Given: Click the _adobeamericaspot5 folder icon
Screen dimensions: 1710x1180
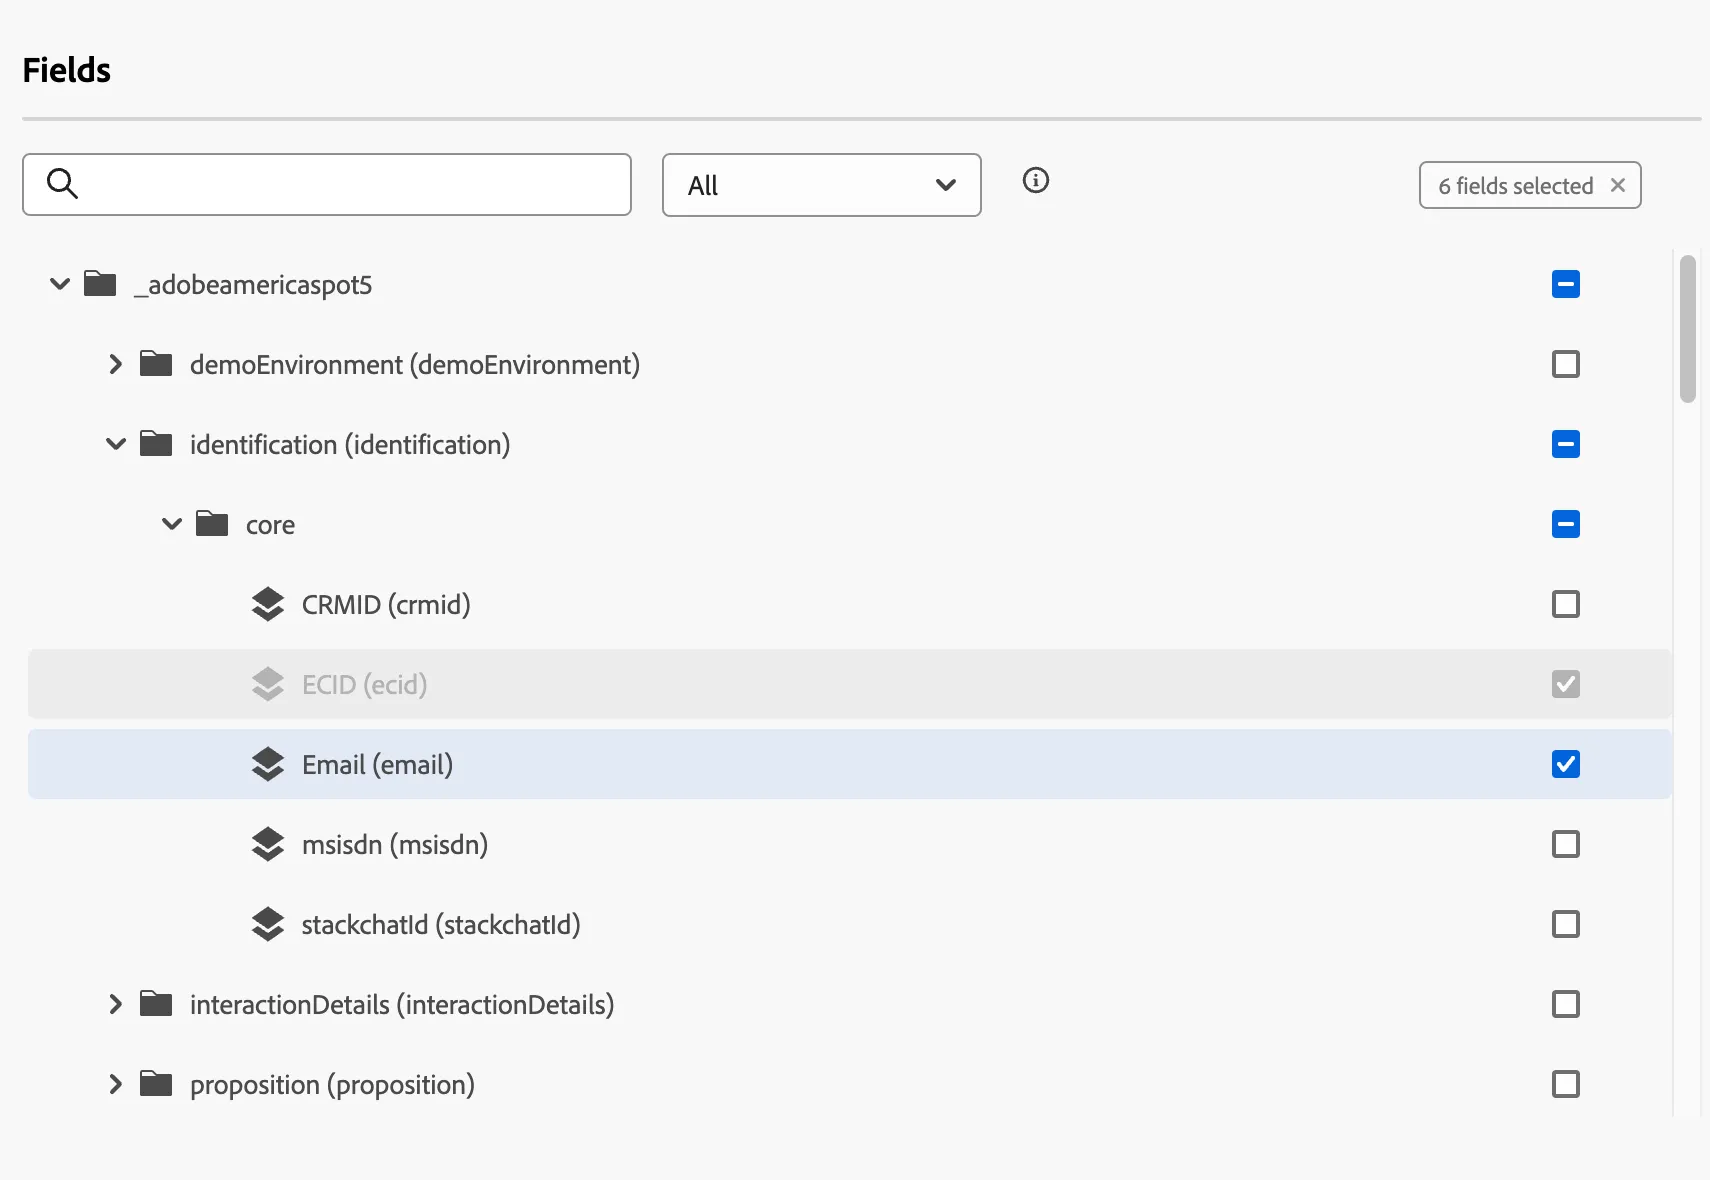Looking at the screenshot, I should (x=100, y=284).
